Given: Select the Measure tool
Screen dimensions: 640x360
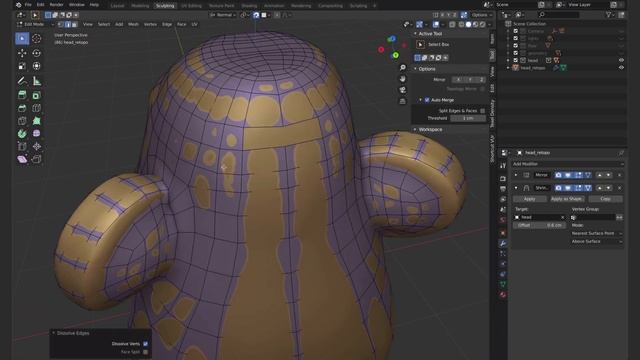Looking at the screenshot, I should pos(36,81).
